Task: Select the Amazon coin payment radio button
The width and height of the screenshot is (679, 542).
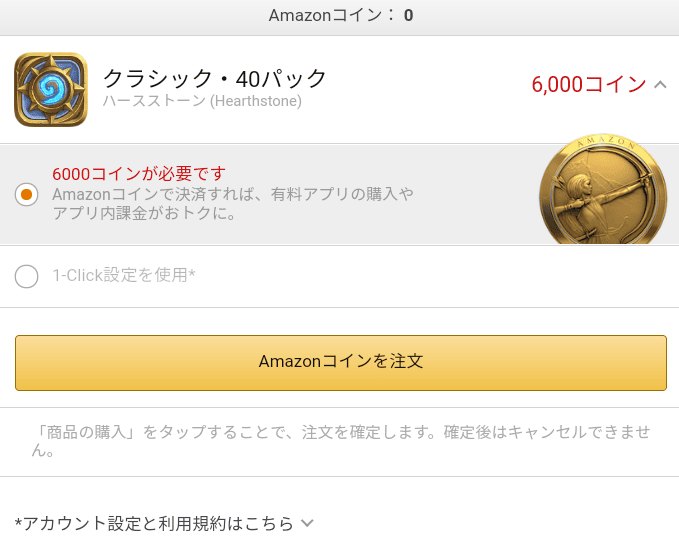Action: click(27, 194)
